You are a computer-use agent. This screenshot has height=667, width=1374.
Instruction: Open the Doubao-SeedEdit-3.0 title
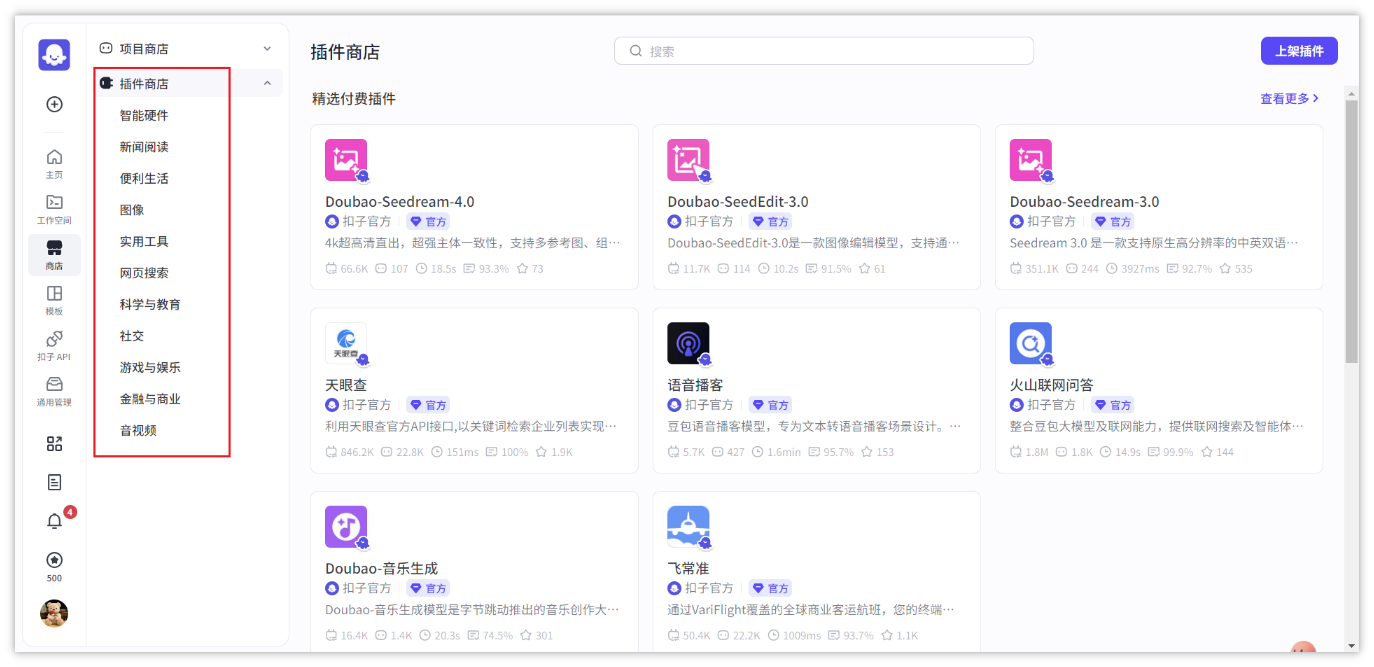(738, 201)
